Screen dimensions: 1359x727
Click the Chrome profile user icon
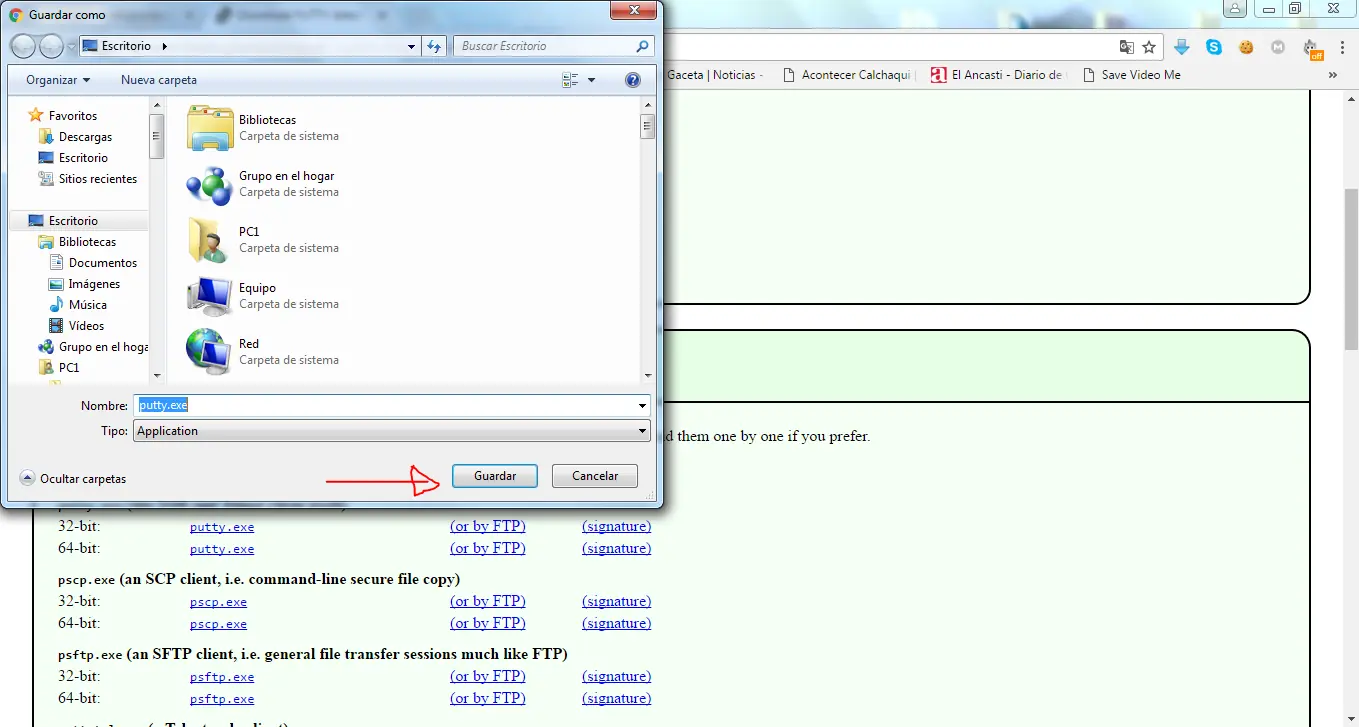tap(1235, 8)
